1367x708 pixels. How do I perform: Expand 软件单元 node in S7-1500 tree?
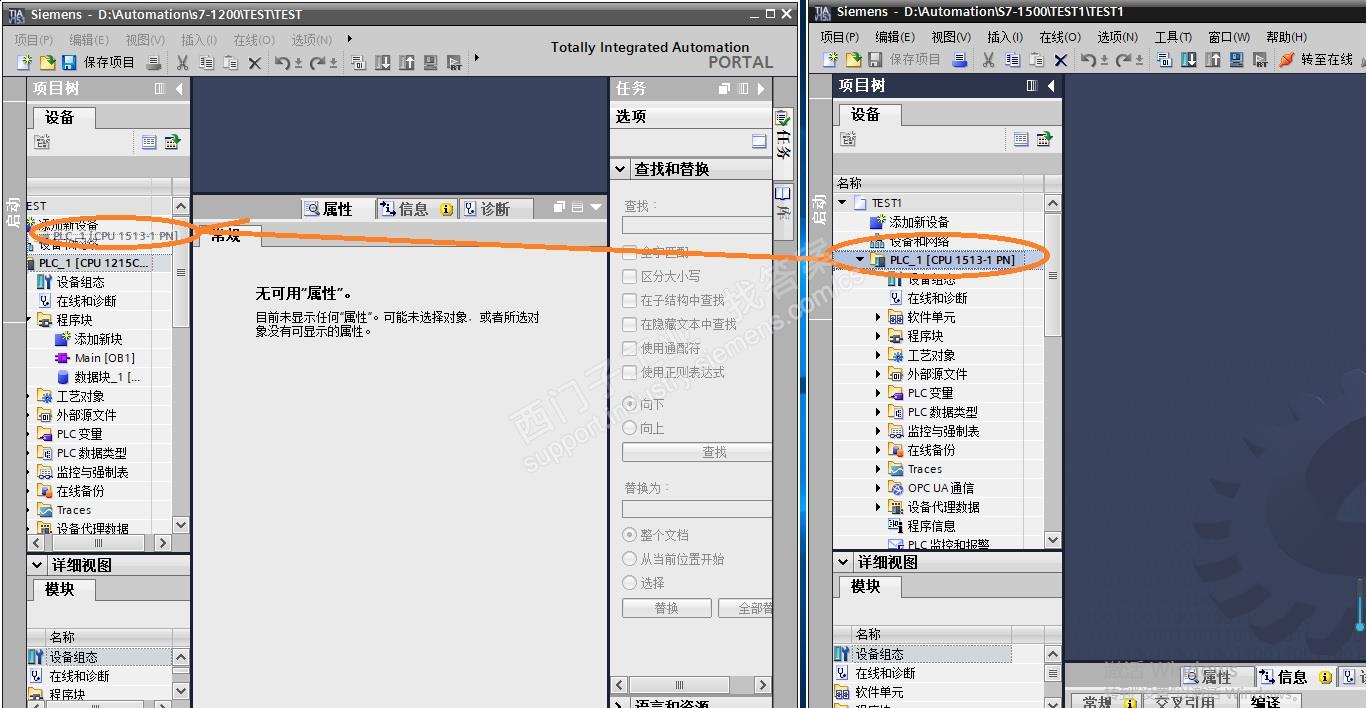pos(878,317)
